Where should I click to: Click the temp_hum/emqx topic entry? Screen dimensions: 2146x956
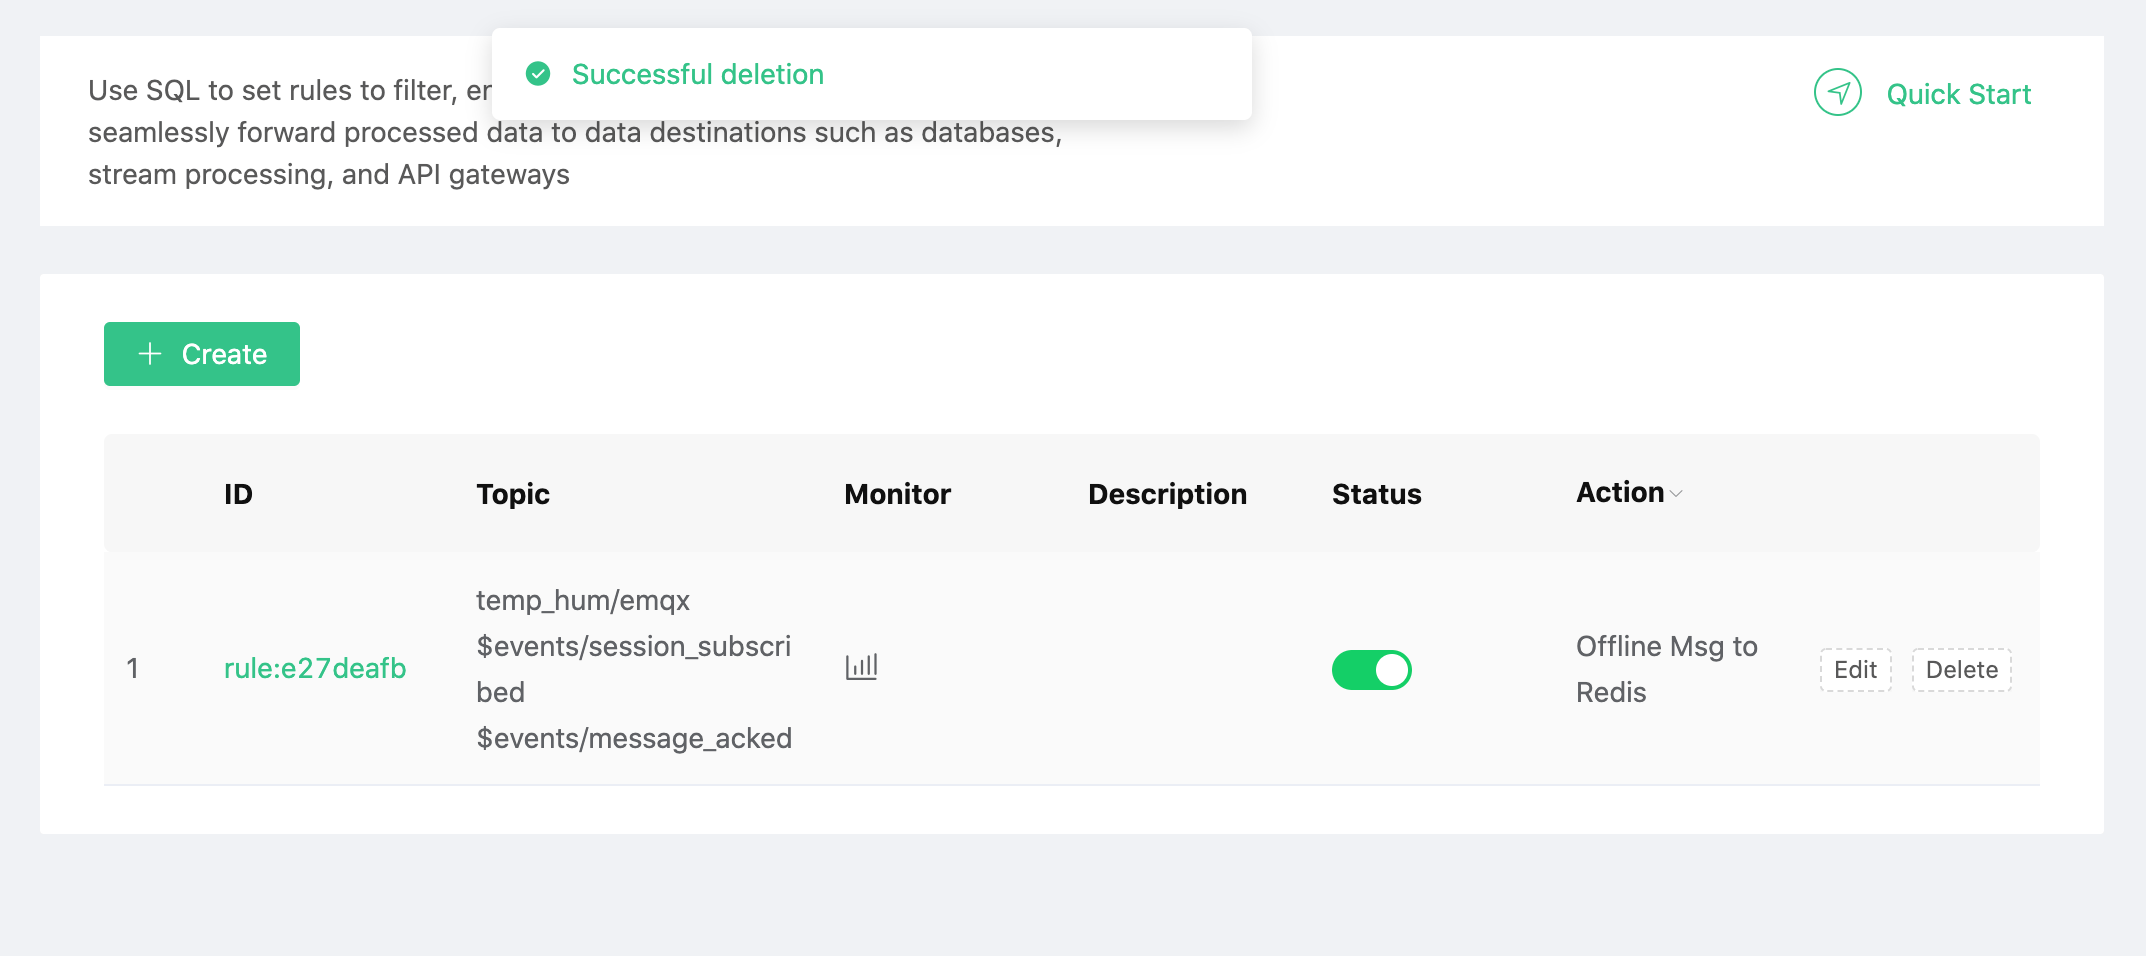pos(583,600)
